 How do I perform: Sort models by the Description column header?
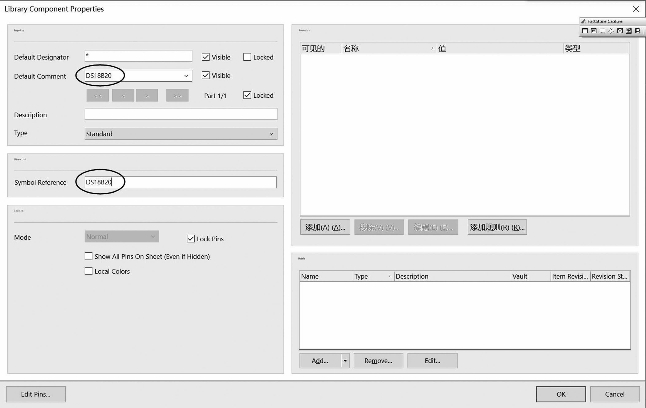[452, 277]
